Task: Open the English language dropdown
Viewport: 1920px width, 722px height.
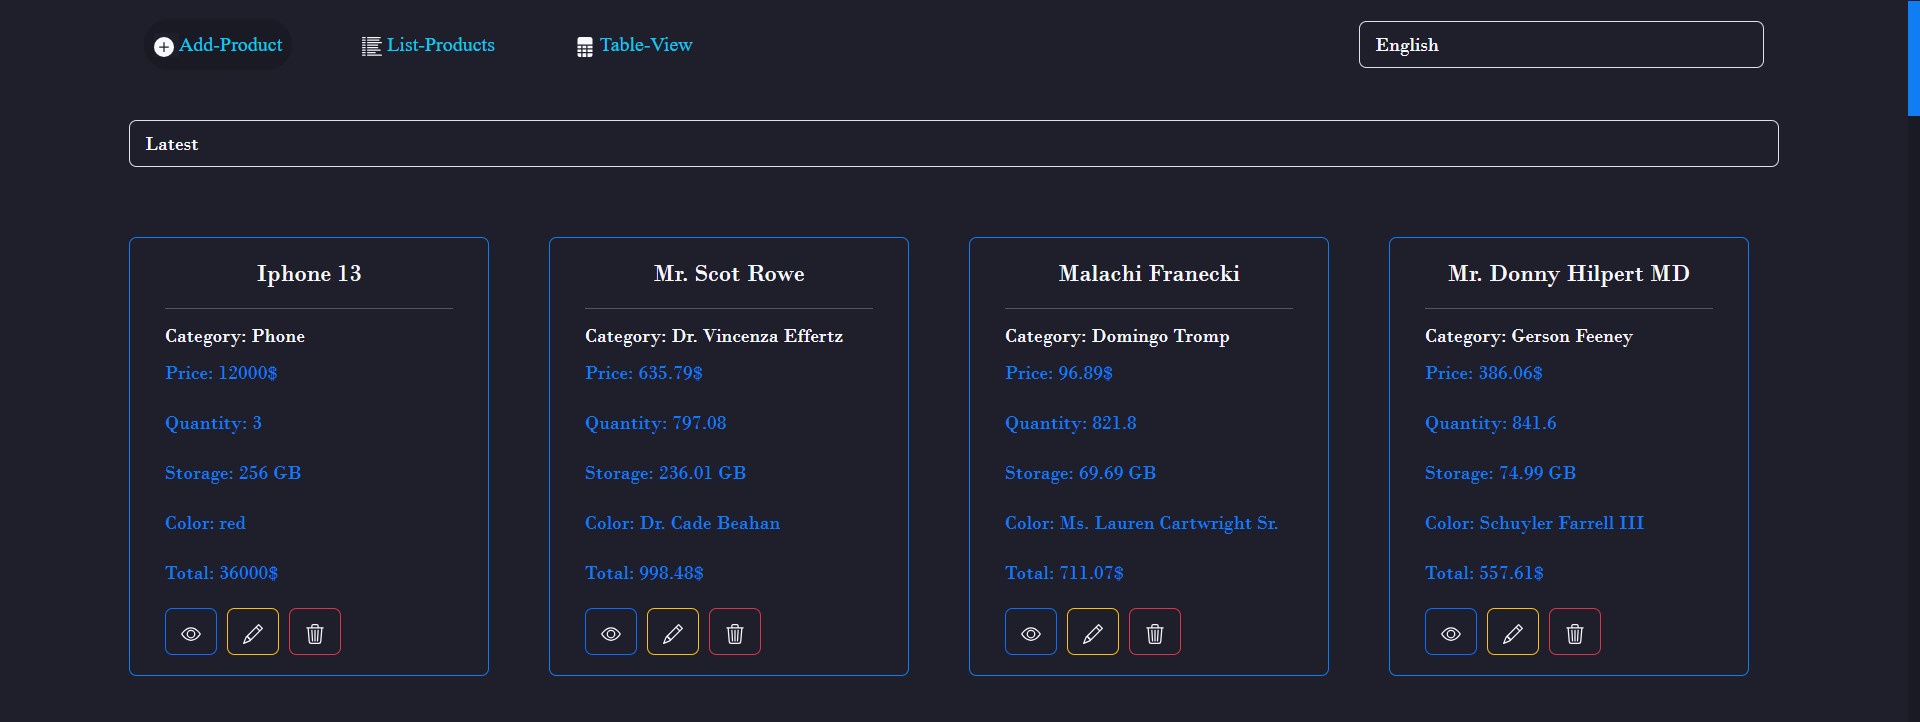Action: (1560, 45)
